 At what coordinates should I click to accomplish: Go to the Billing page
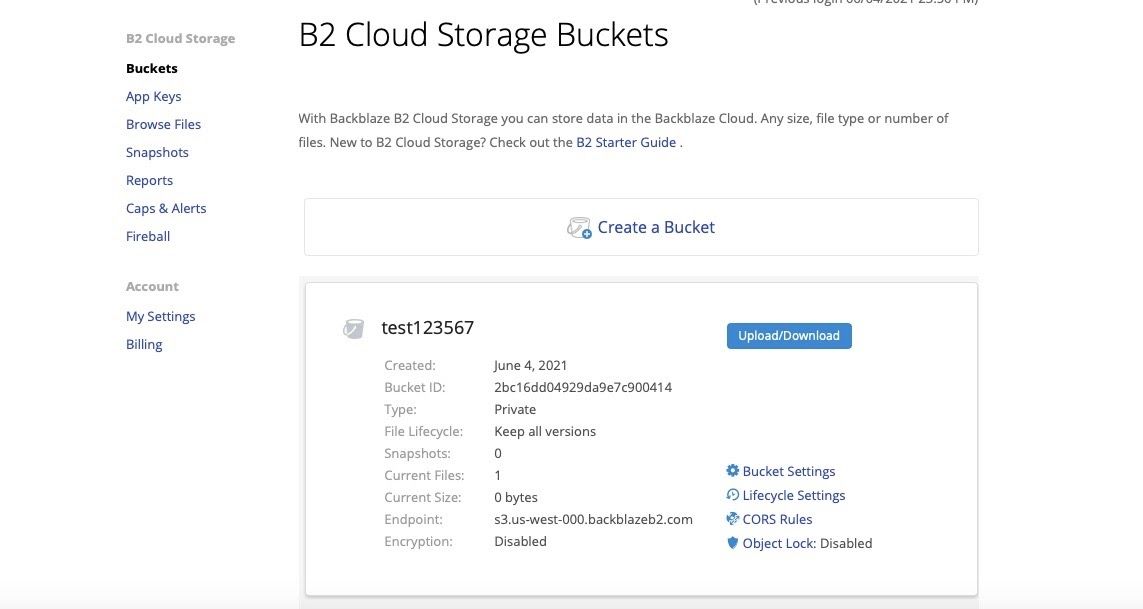[144, 345]
